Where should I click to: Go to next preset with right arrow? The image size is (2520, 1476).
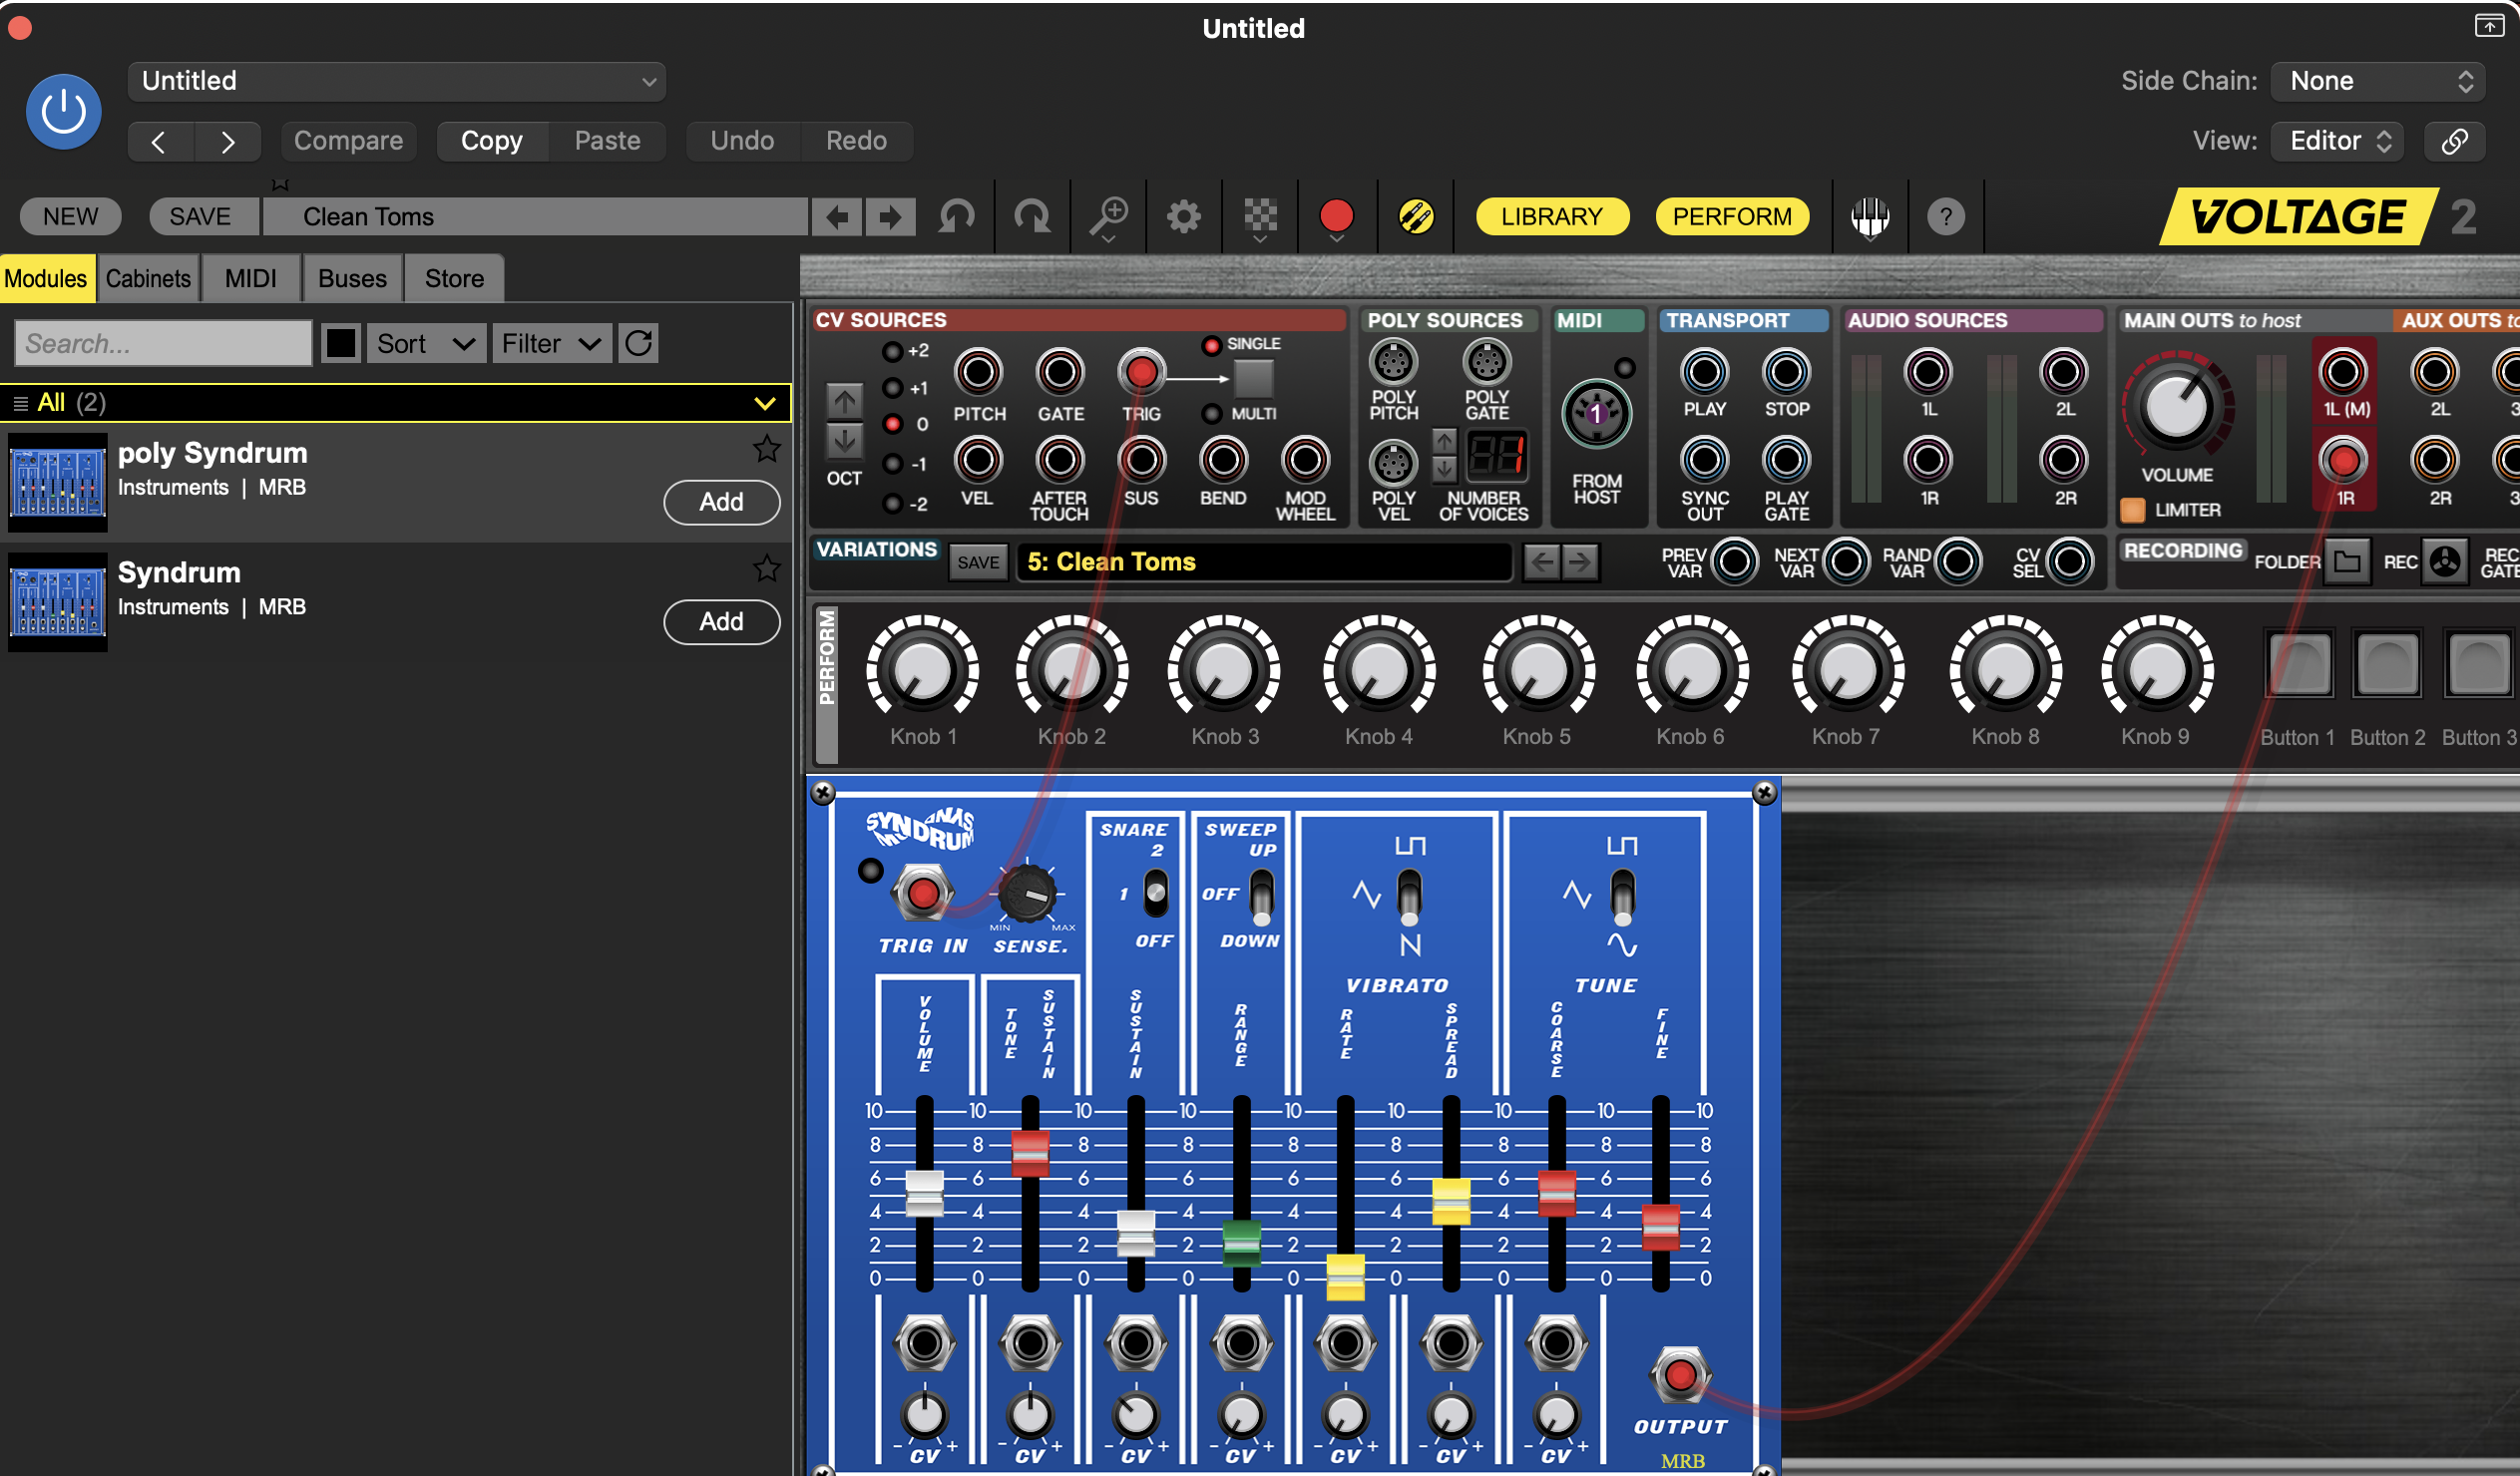(x=890, y=216)
